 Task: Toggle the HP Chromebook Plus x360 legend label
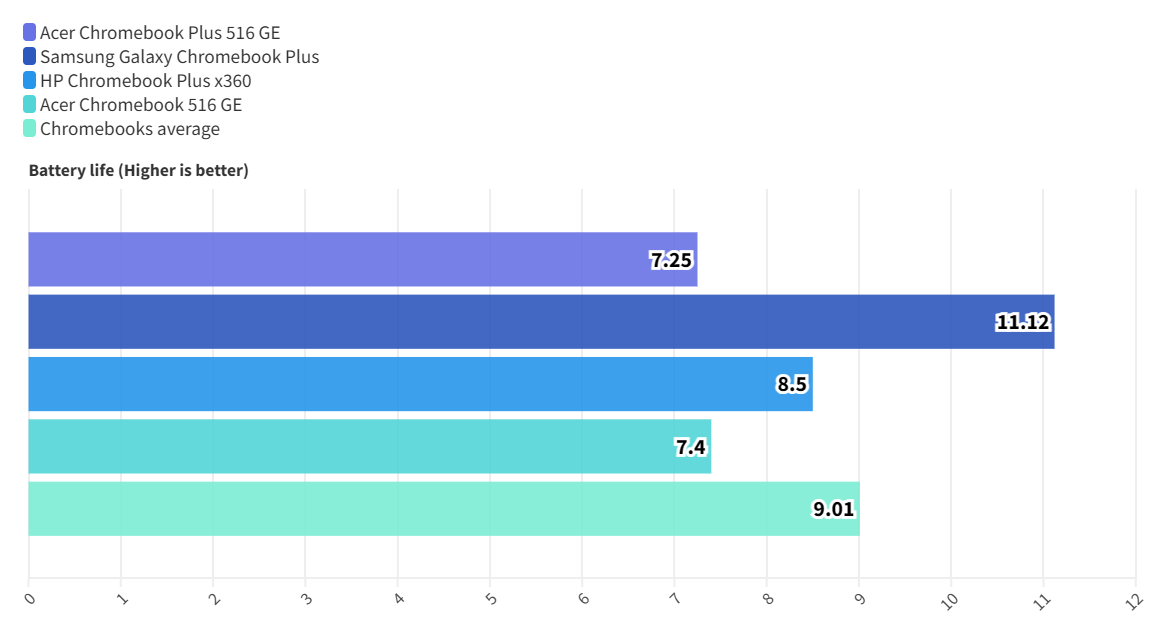tap(145, 80)
